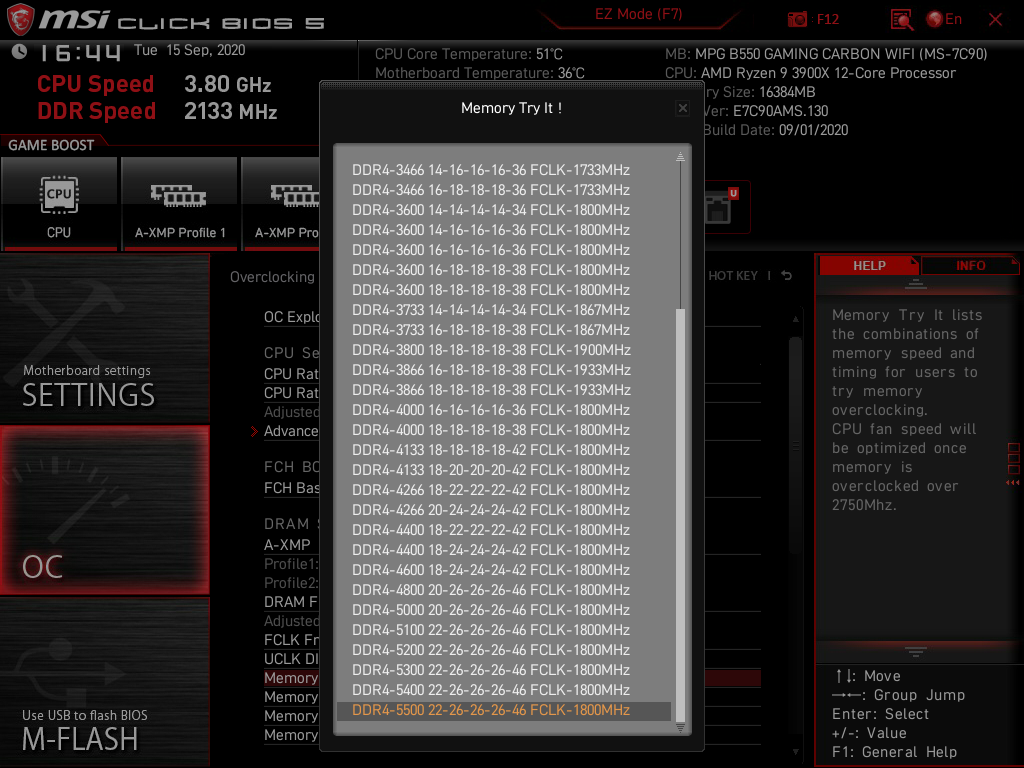The height and width of the screenshot is (768, 1024).
Task: Select DDR4-4000 16-16-16-16-36 FCLK-1800MHz
Action: click(x=491, y=409)
